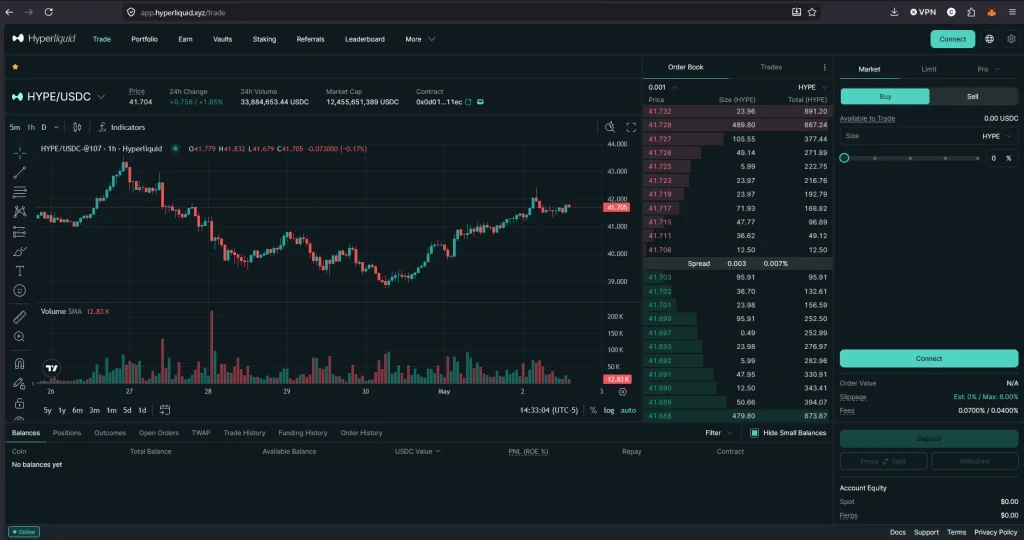The height and width of the screenshot is (540, 1024).
Task: Open browser downloads
Action: pyautogui.click(x=894, y=12)
